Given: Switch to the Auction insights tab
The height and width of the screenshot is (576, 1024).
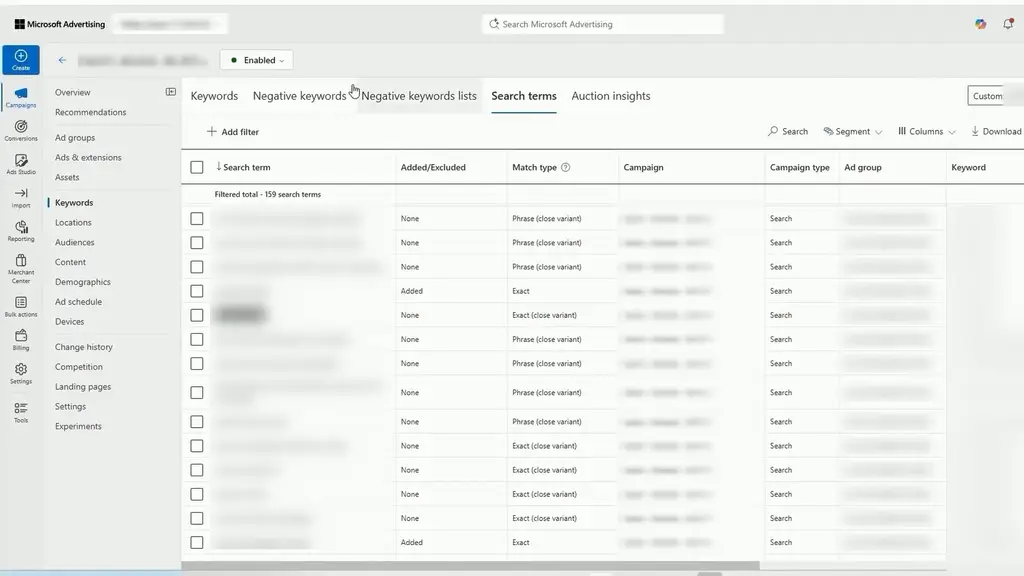Looking at the screenshot, I should click(x=611, y=96).
